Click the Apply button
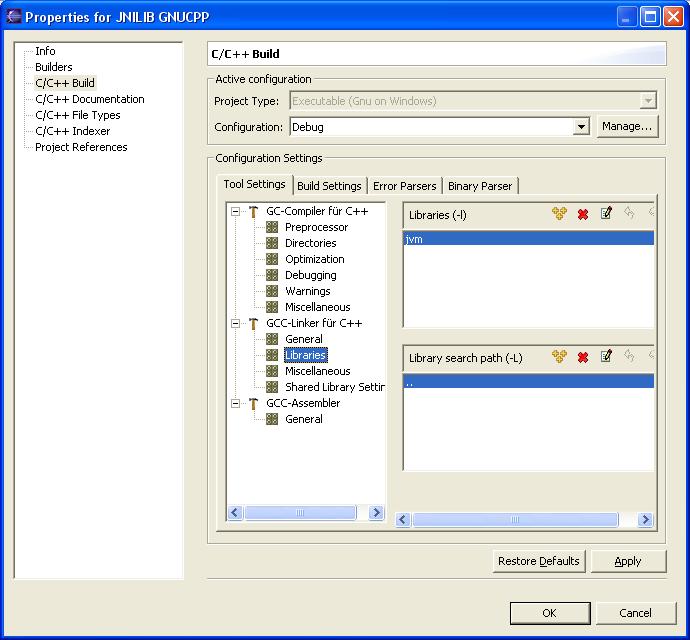The width and height of the screenshot is (690, 640). pos(628,561)
